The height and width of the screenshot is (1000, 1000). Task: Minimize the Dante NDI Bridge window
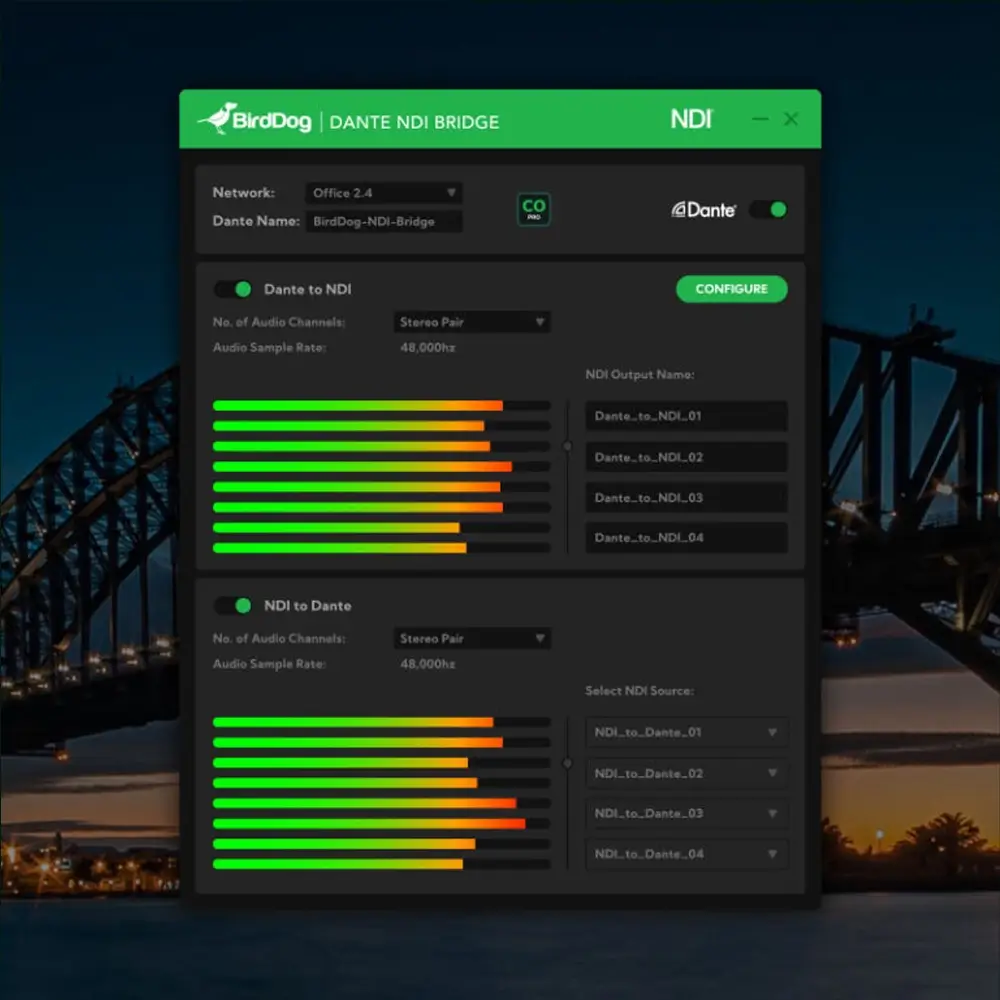click(x=760, y=119)
